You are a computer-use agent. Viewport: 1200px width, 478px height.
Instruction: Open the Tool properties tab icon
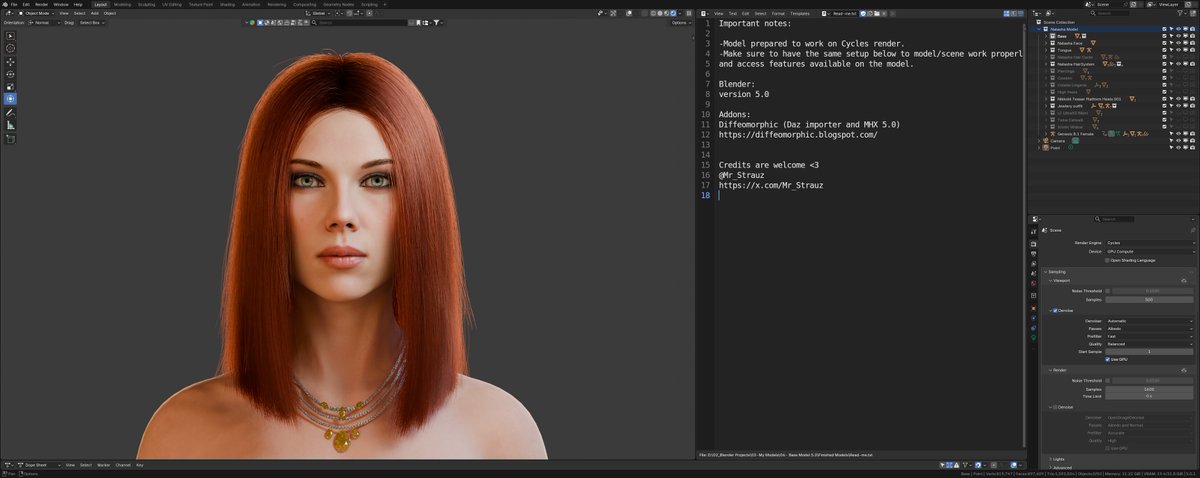1034,232
